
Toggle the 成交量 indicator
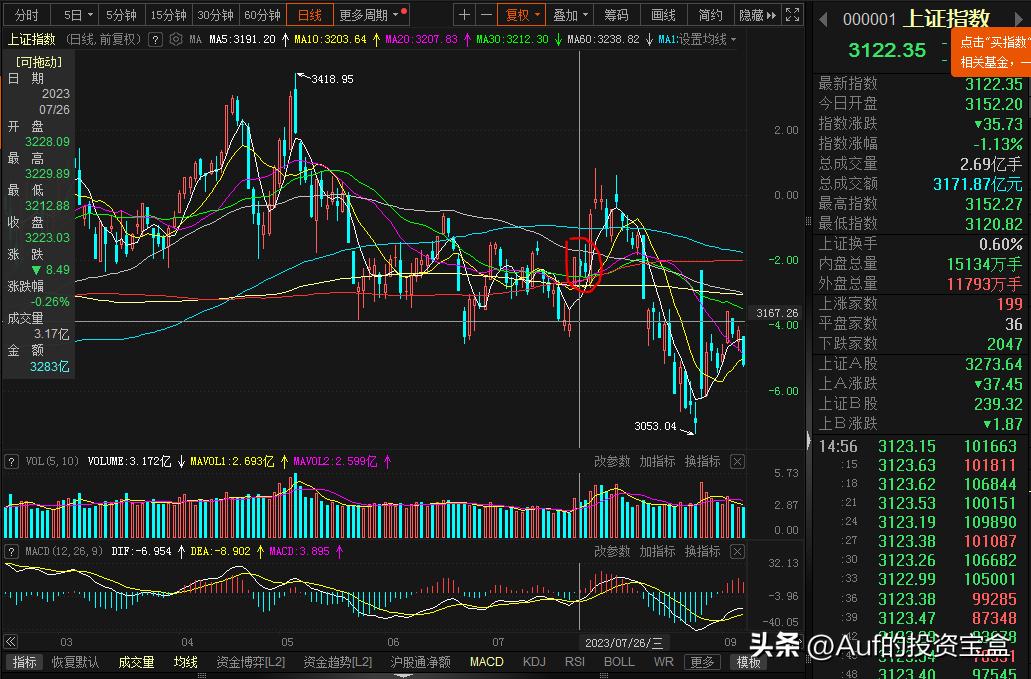coord(136,662)
